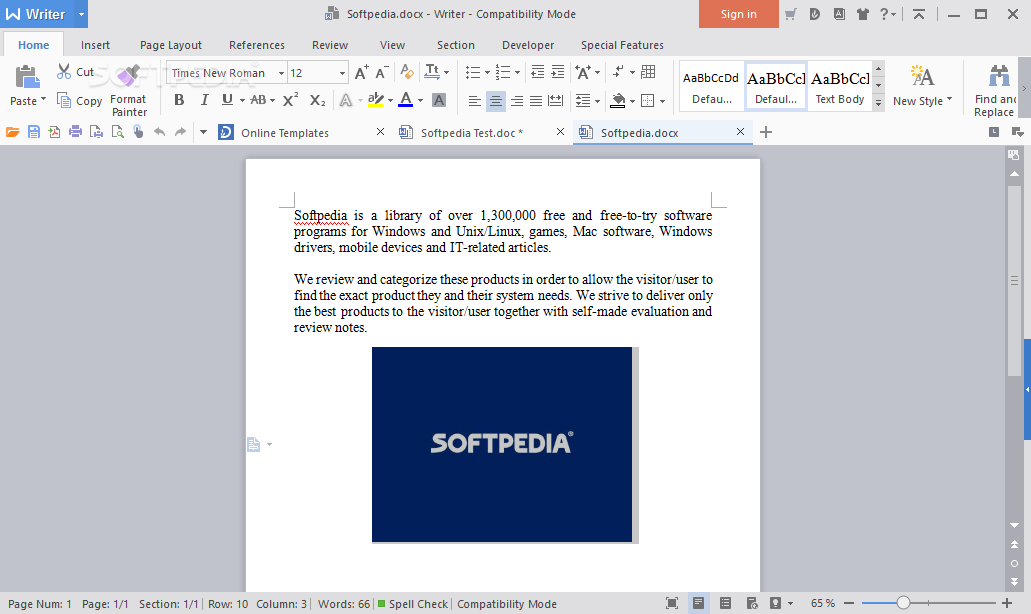
Task: Switch to the References tab
Action: pyautogui.click(x=257, y=45)
